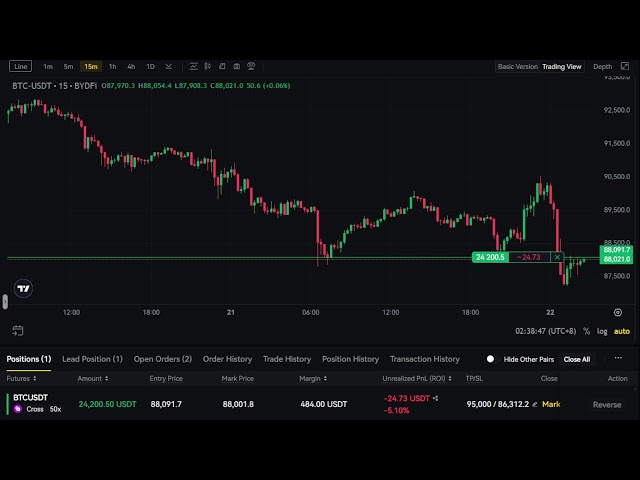This screenshot has width=640, height=480.
Task: Expand the collapsed drawing tools side handle
Action: [x=5, y=302]
